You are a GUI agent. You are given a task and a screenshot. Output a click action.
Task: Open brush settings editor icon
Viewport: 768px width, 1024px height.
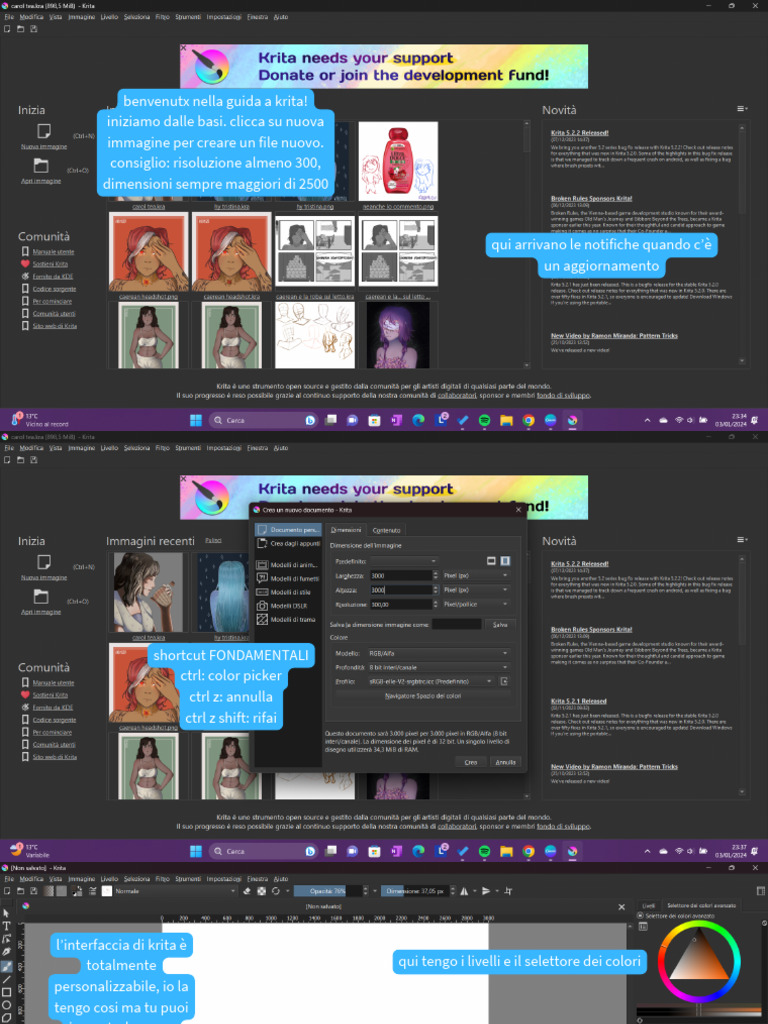coord(92,891)
